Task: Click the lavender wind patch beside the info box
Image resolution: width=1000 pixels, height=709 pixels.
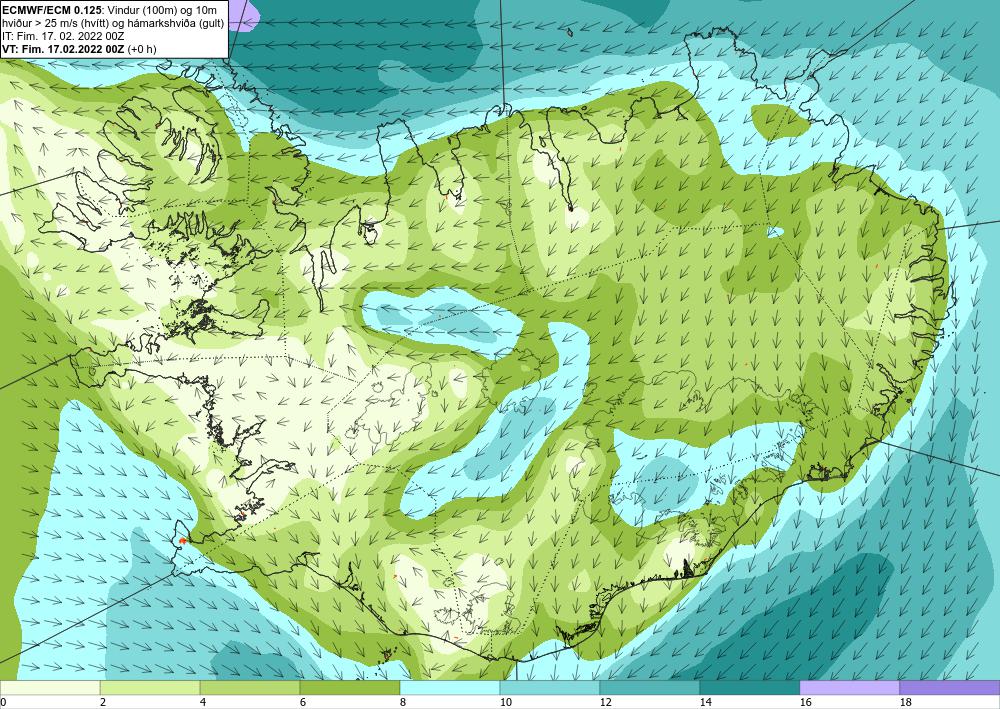Action: click(244, 14)
